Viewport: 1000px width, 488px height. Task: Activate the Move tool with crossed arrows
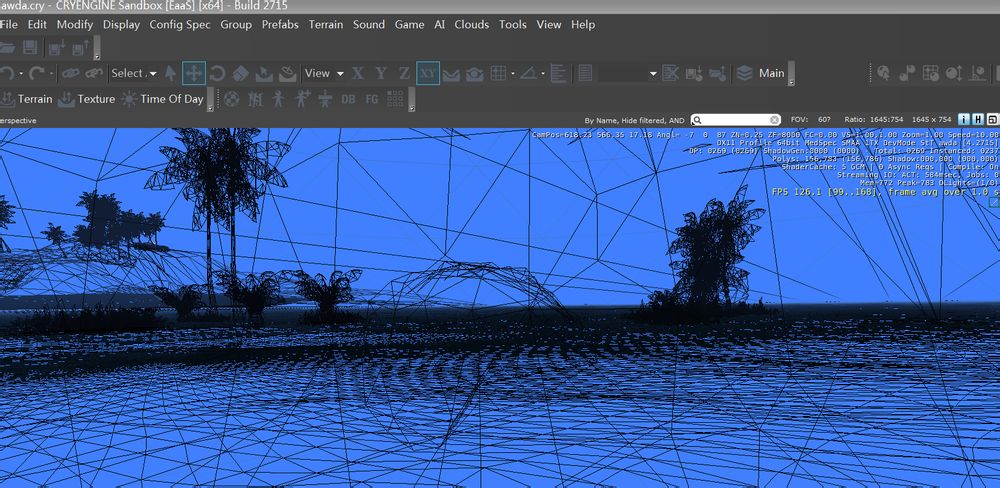[194, 73]
